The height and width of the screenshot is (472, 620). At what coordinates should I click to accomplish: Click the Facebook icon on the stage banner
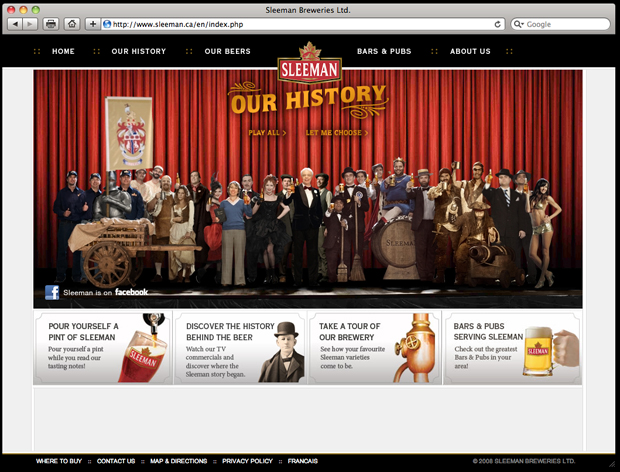(52, 293)
